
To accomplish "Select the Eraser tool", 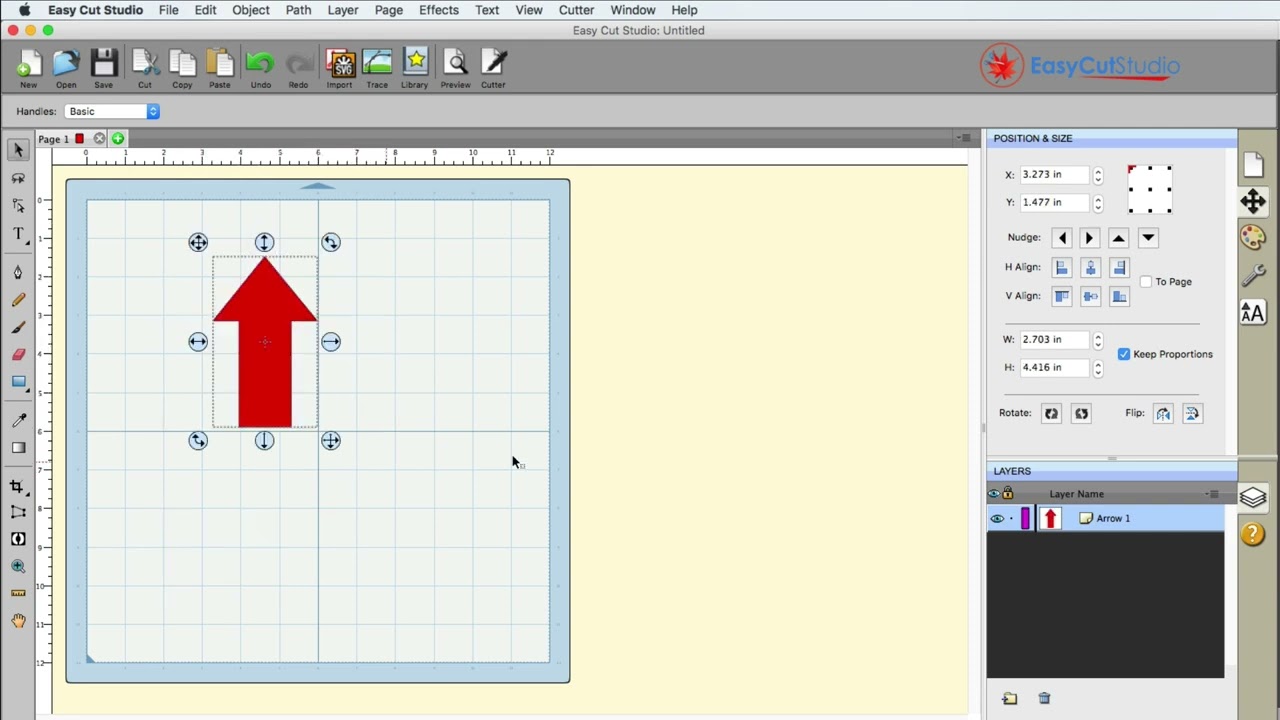I will [x=18, y=354].
